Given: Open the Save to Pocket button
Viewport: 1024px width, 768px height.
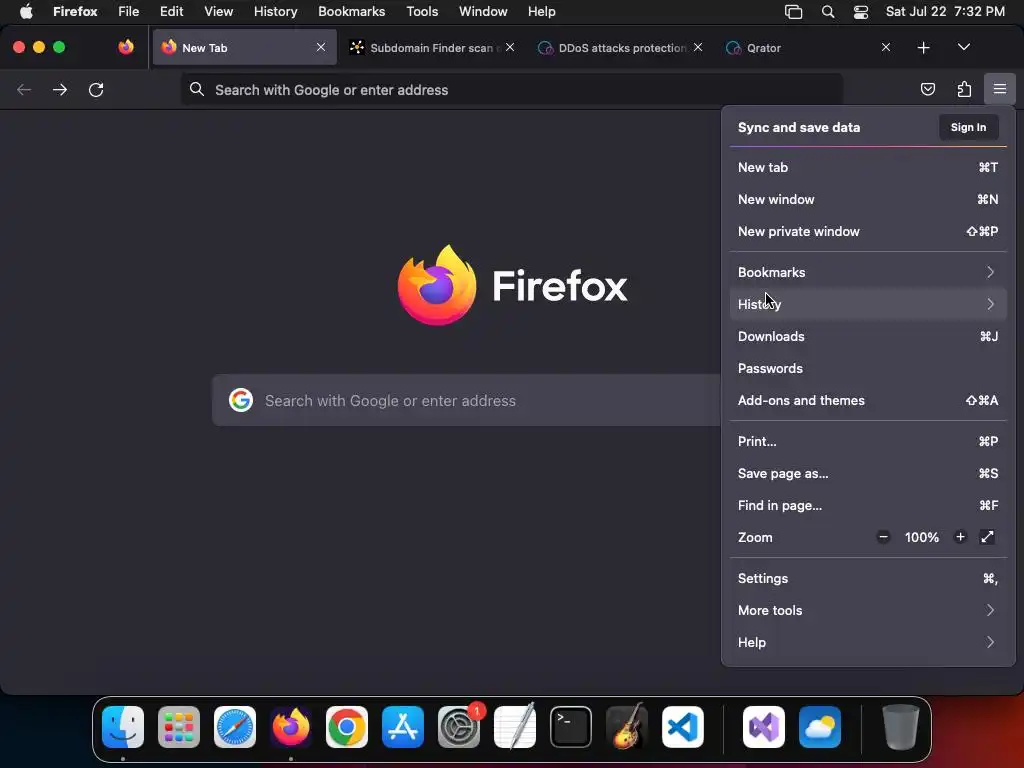Looking at the screenshot, I should (x=927, y=89).
